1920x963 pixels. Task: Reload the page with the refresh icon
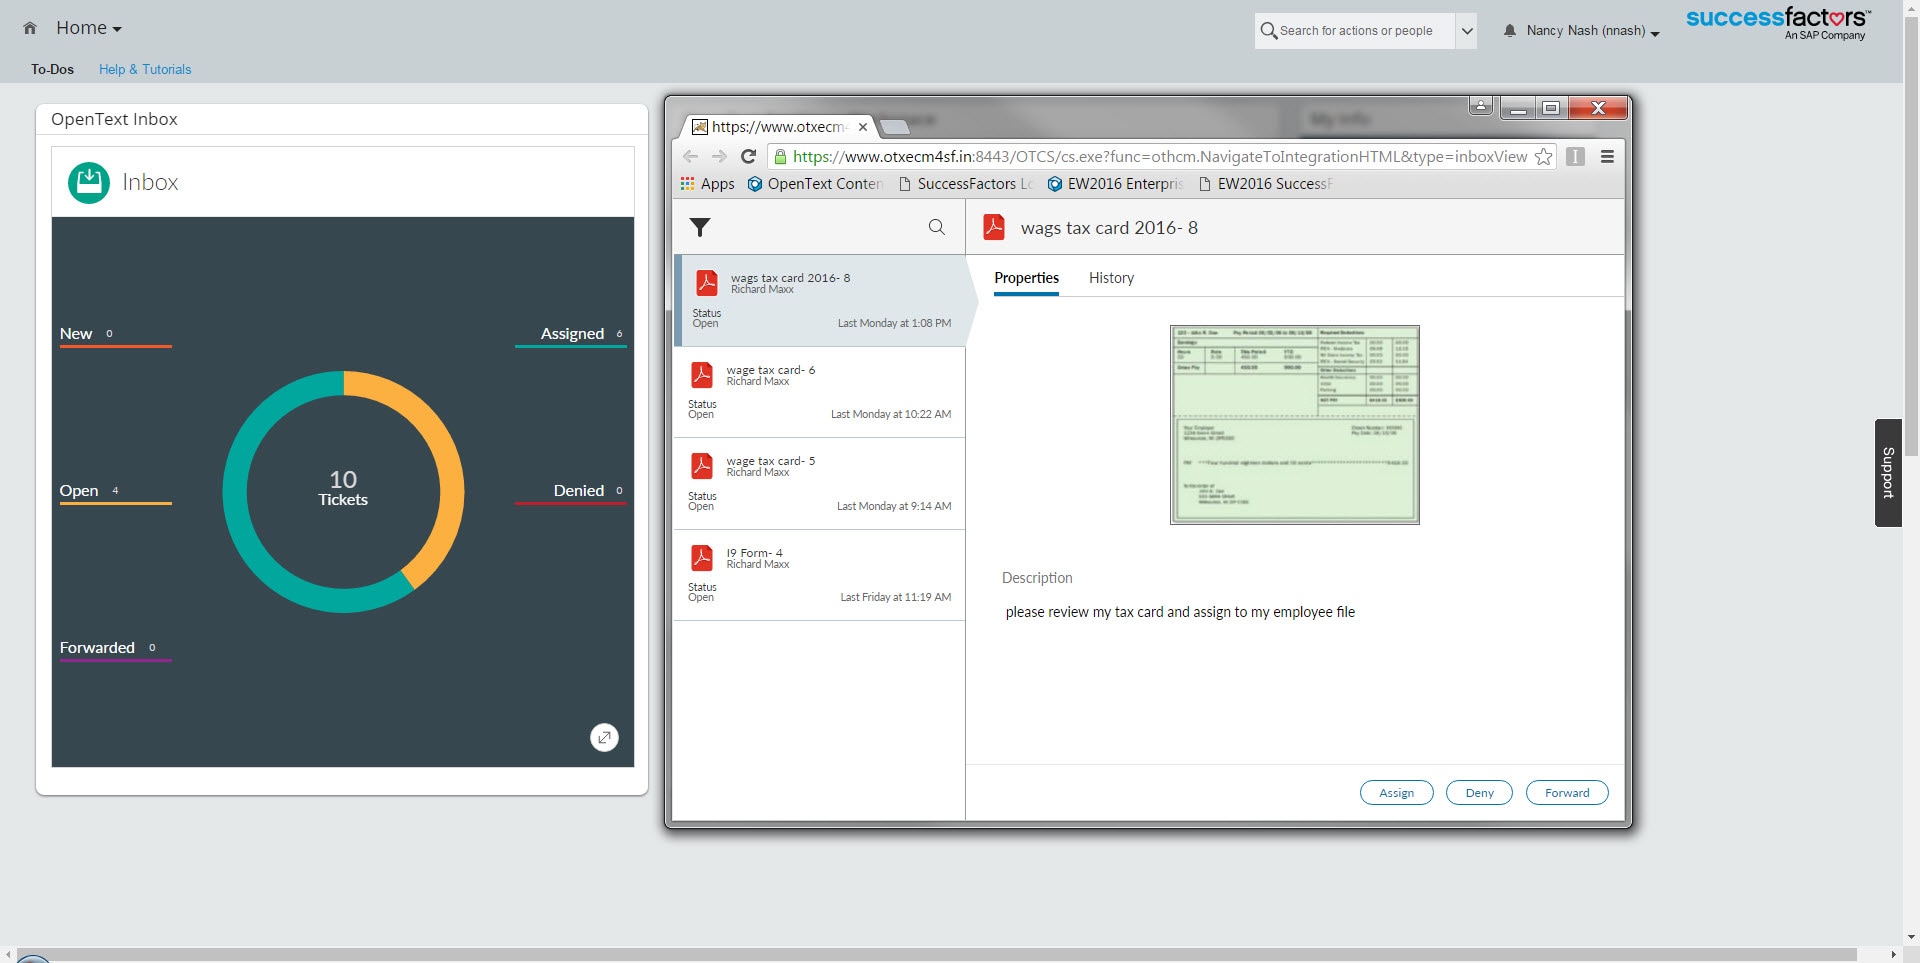748,156
